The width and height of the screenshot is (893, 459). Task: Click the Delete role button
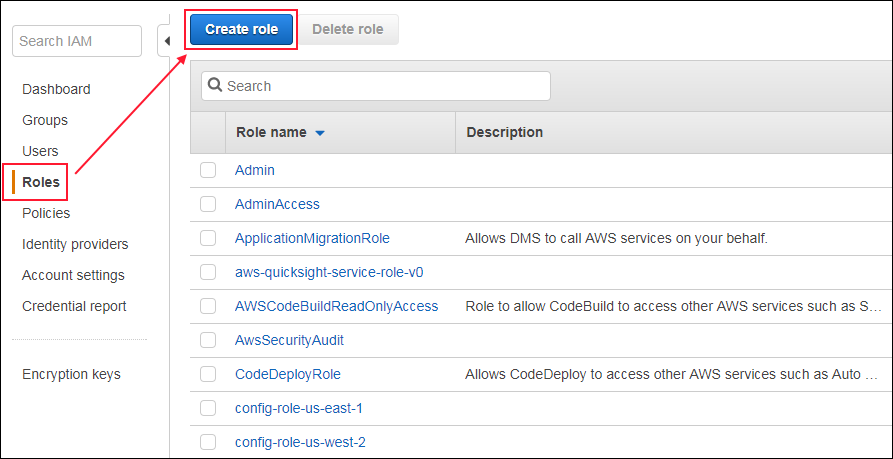[347, 29]
